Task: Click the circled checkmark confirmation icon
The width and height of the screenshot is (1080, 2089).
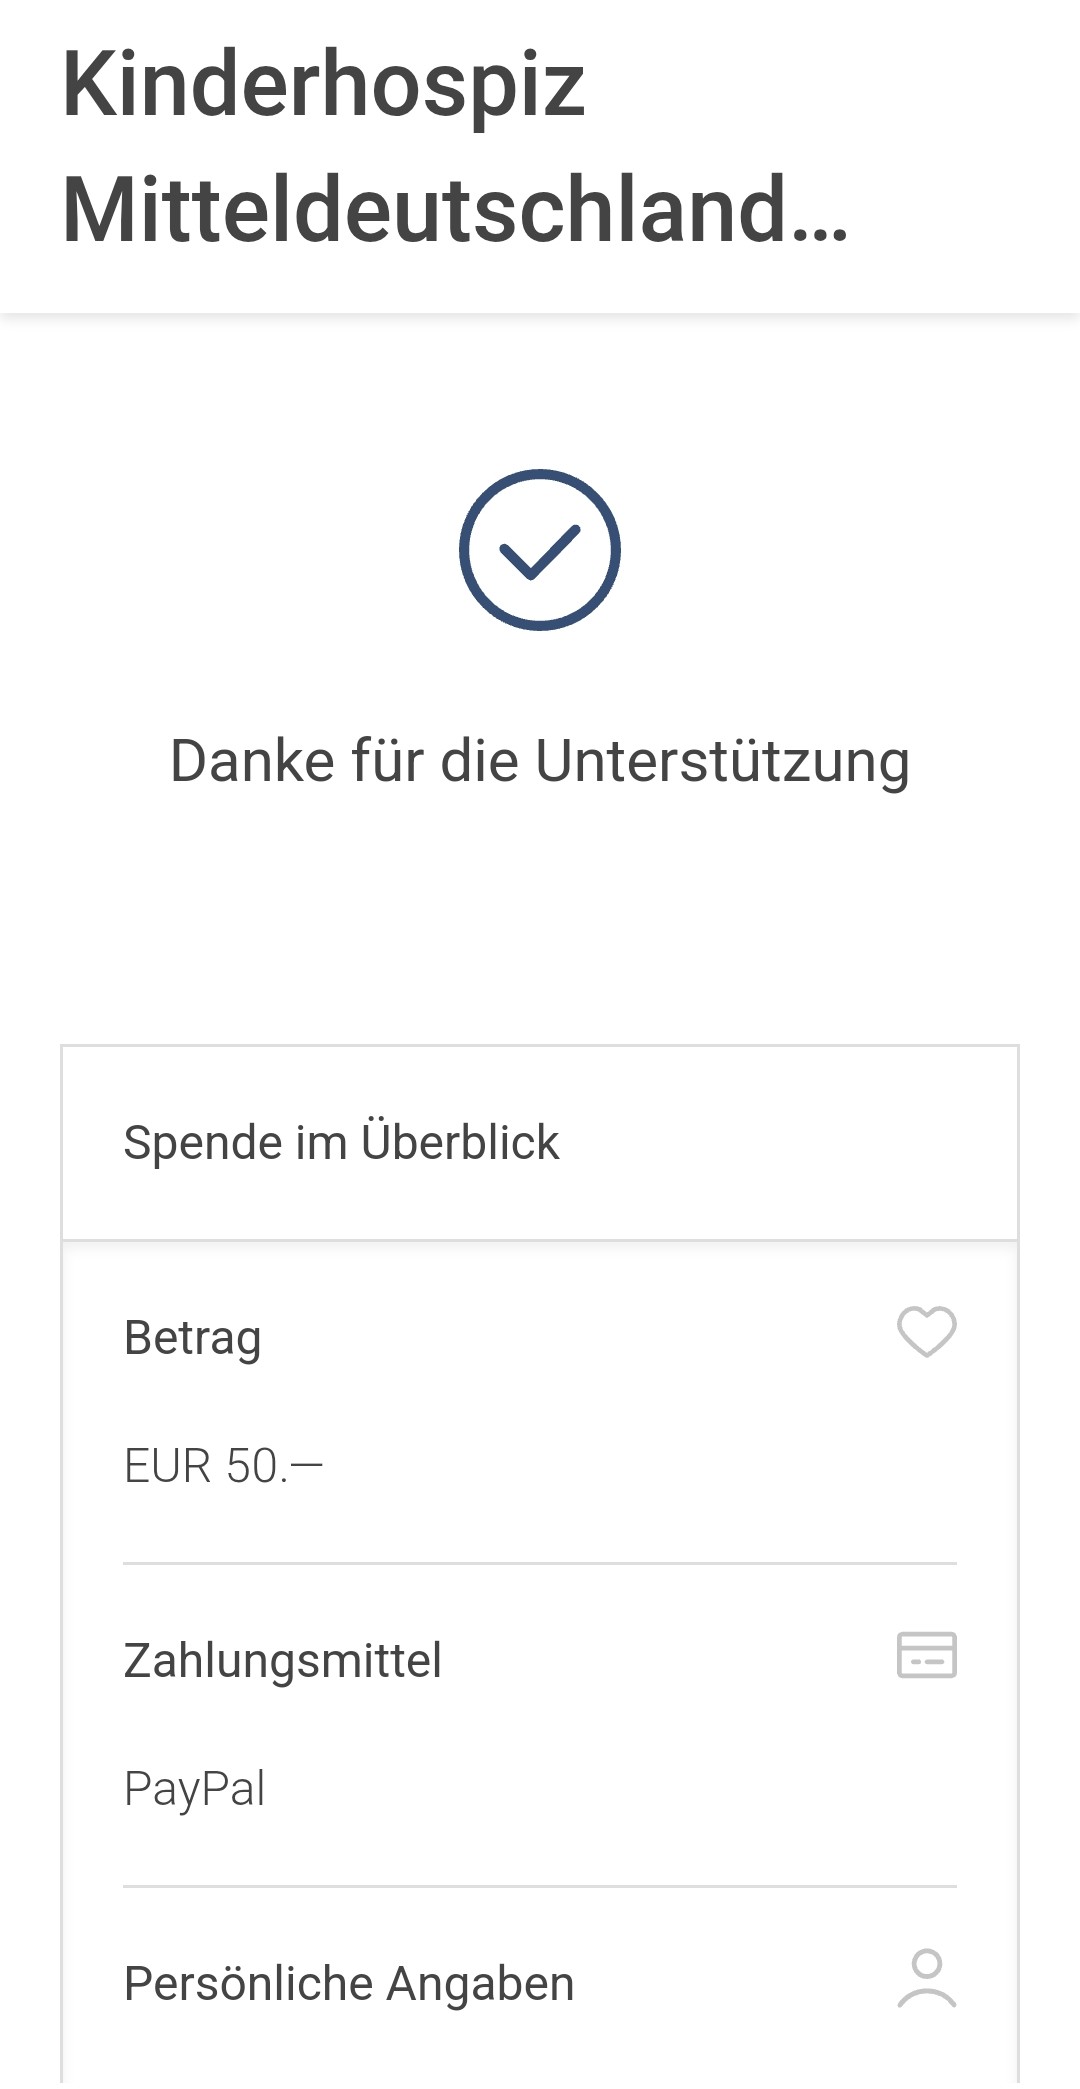Action: click(x=540, y=550)
